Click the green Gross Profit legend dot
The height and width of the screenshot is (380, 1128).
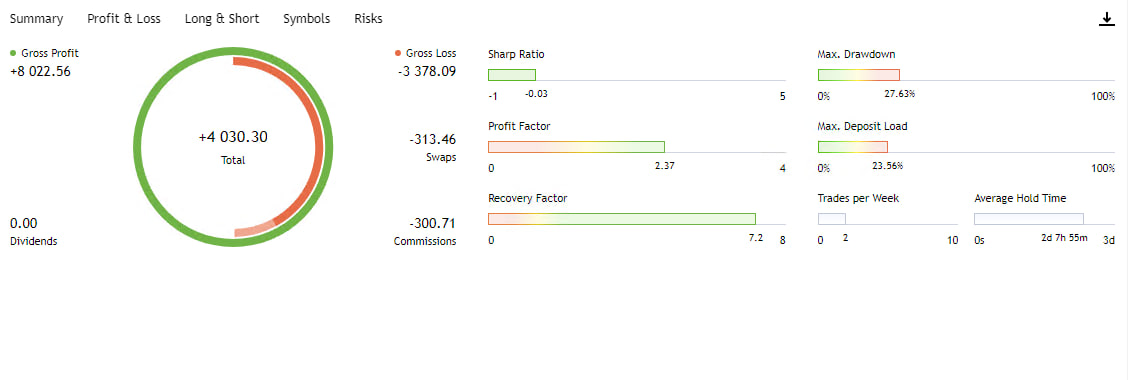pyautogui.click(x=14, y=53)
